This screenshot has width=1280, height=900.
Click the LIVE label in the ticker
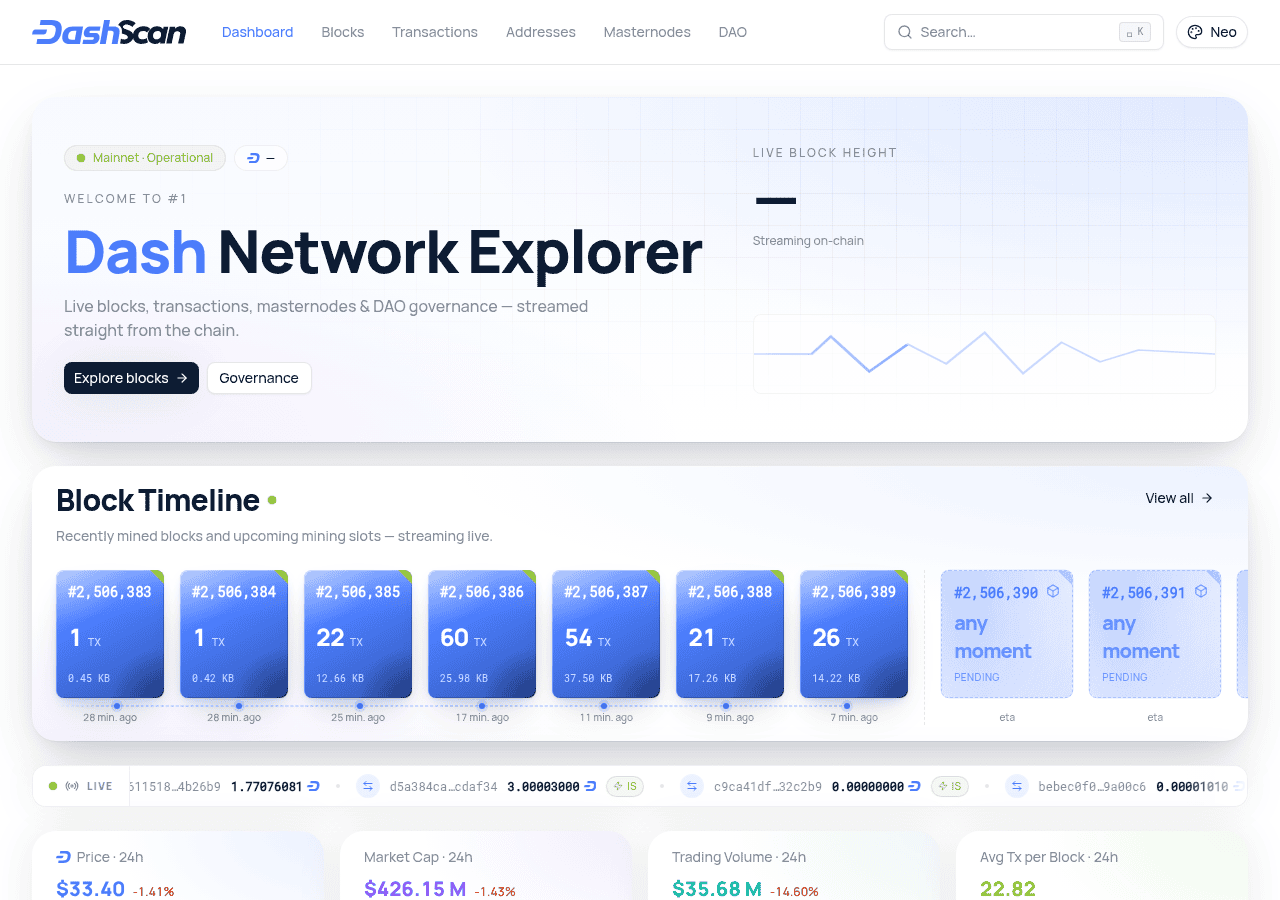[100, 786]
